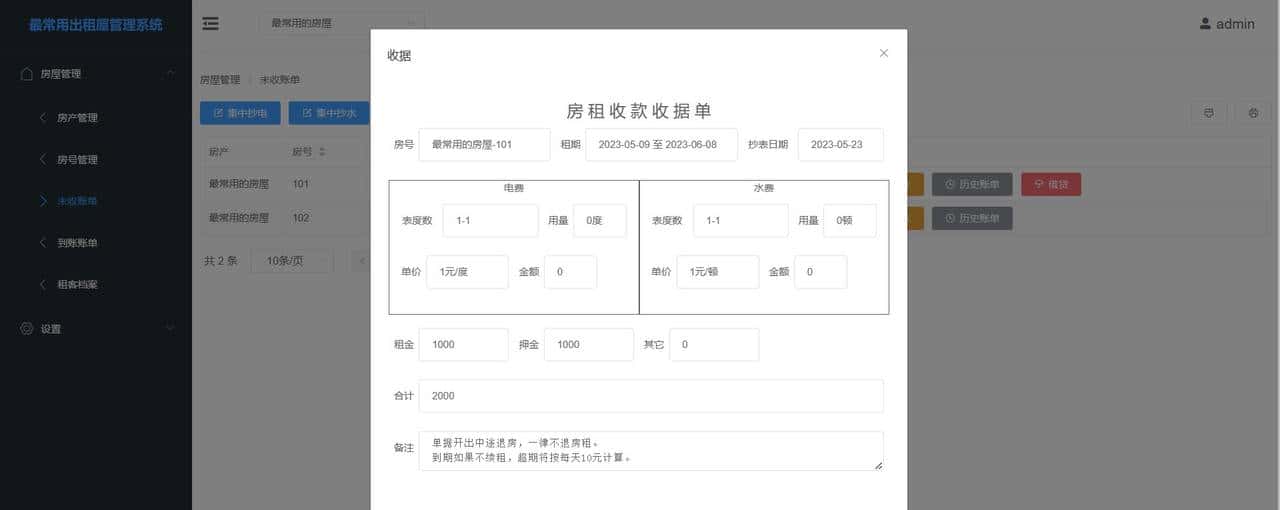Viewport: 1280px width, 510px height.
Task: Sort by the 房号 column sort arrows
Action: (323, 152)
